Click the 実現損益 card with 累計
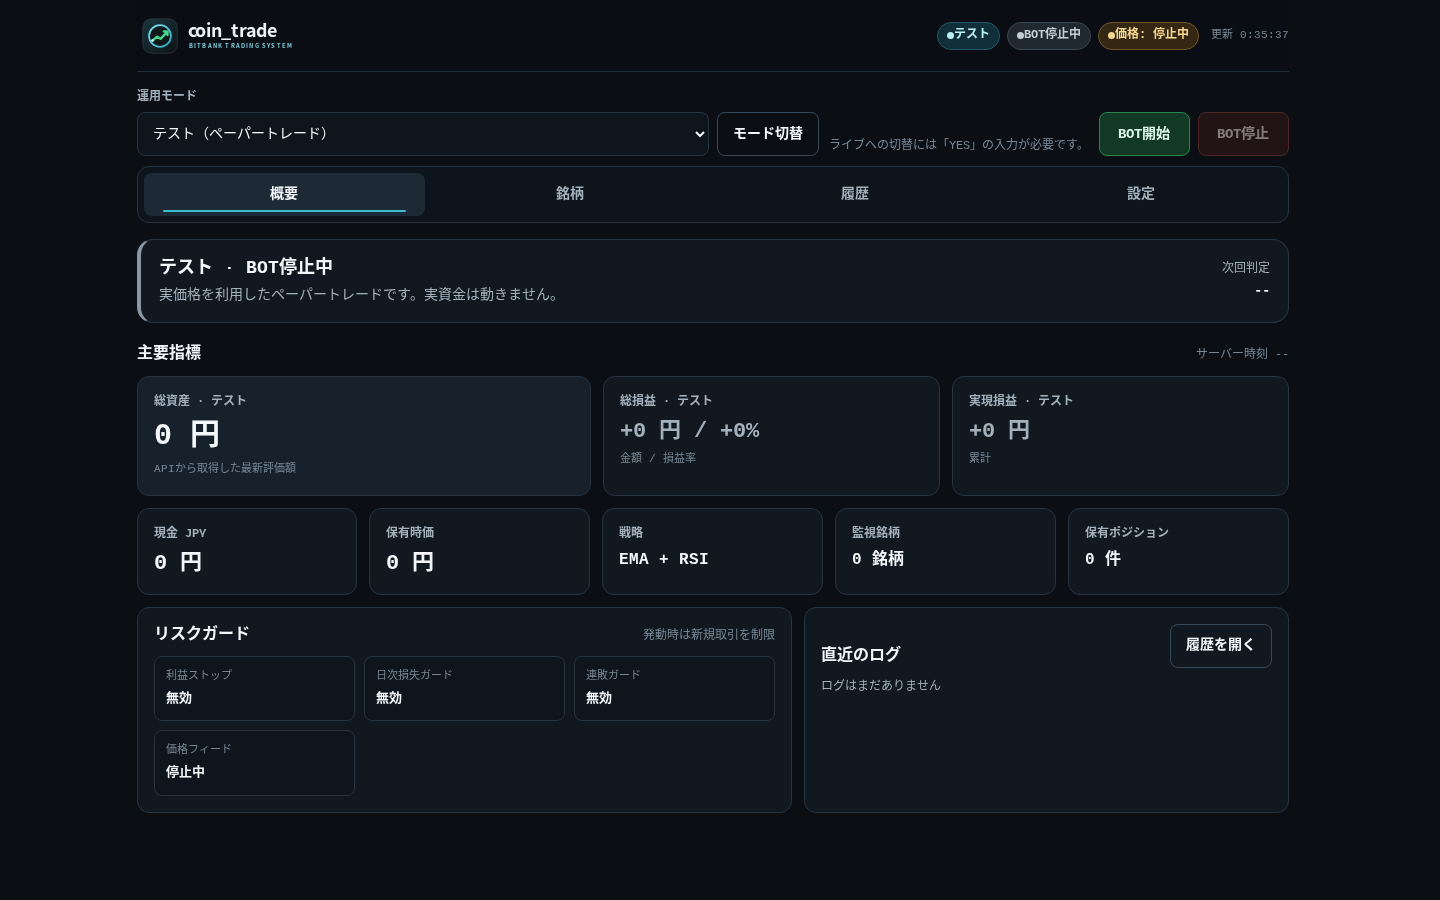The width and height of the screenshot is (1440, 900). pos(1120,436)
